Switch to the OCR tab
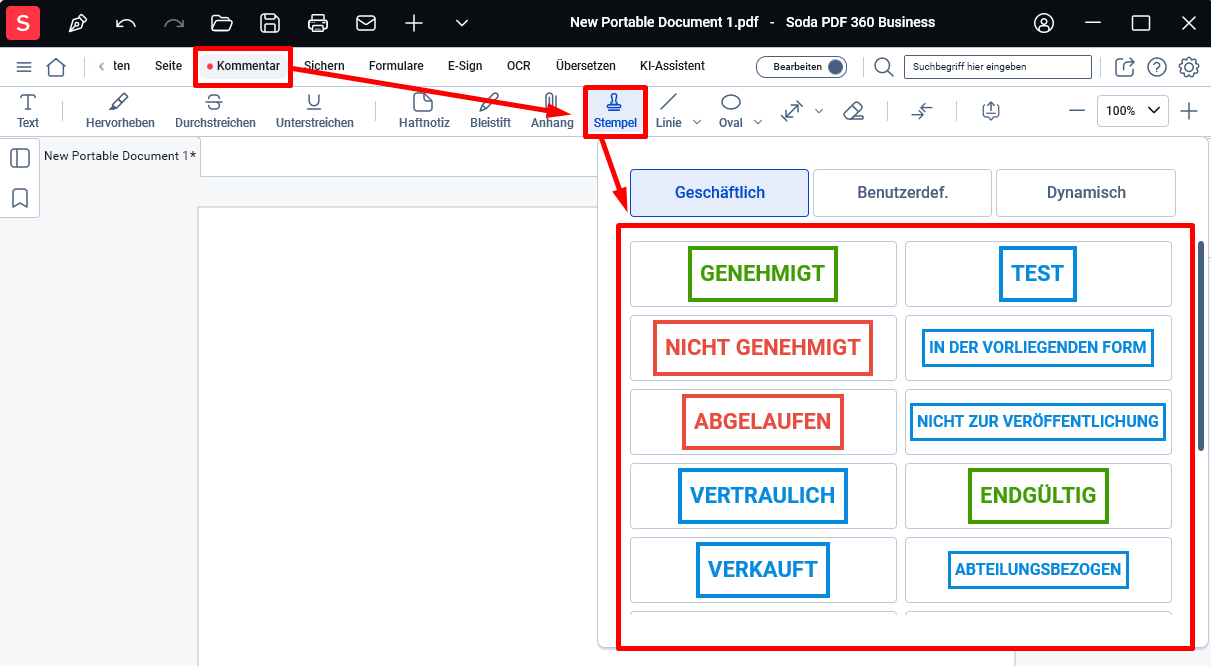 click(x=519, y=66)
